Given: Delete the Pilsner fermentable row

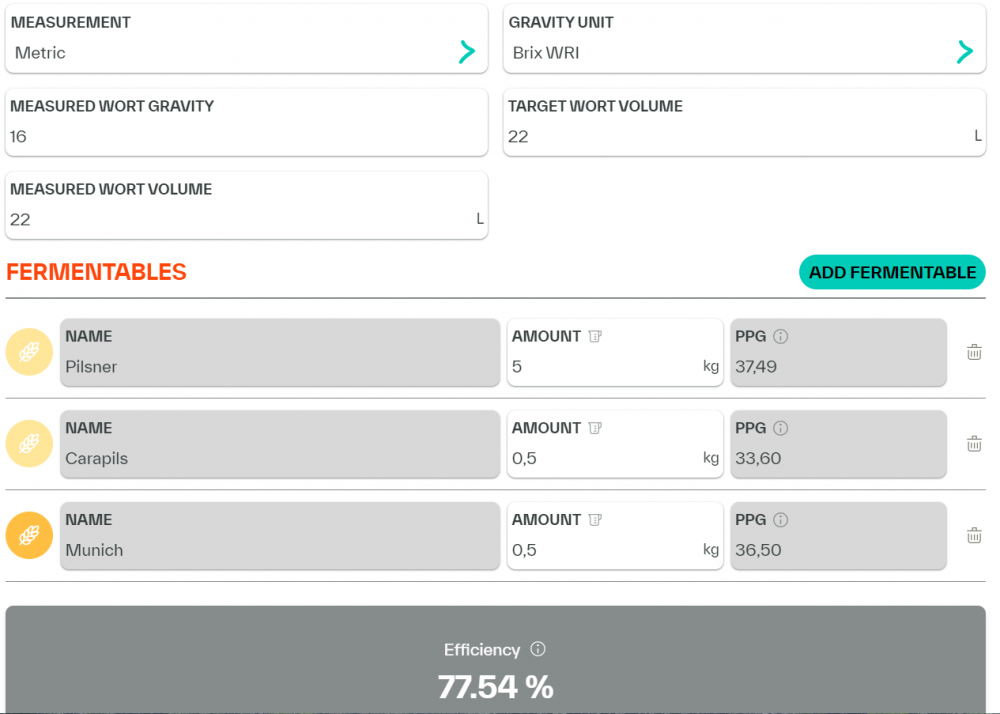Looking at the screenshot, I should (x=974, y=352).
